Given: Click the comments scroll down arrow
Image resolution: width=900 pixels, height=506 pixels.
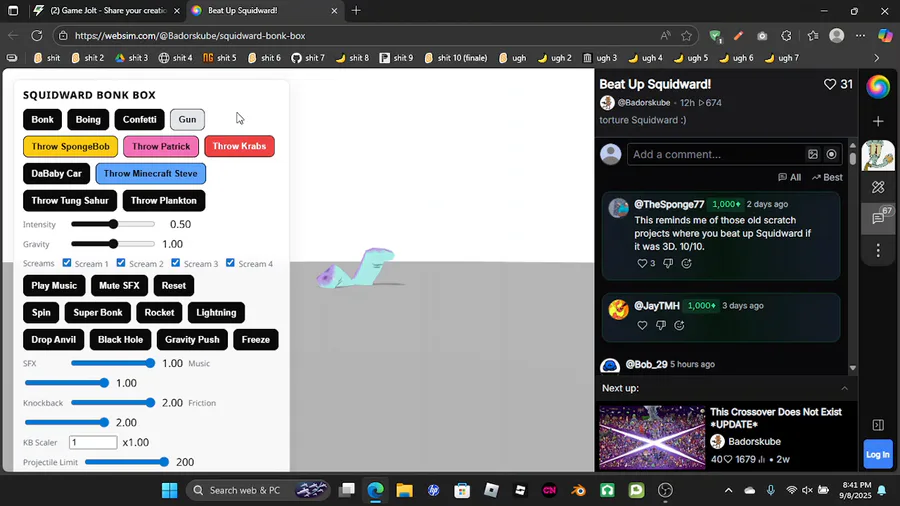Looking at the screenshot, I should [852, 368].
